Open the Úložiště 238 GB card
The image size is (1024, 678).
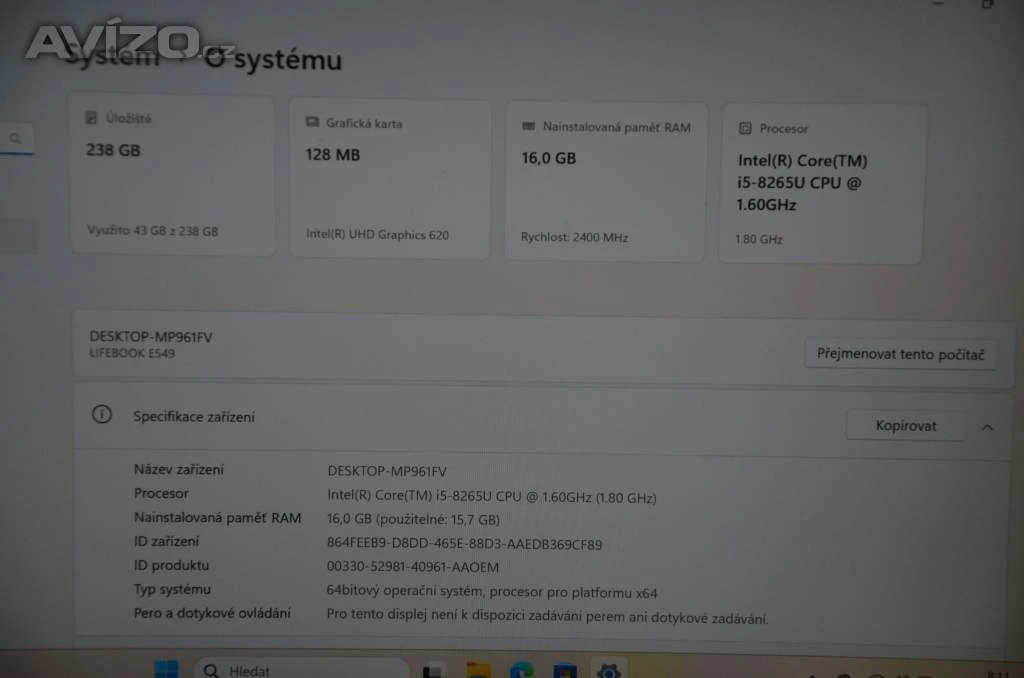pyautogui.click(x=172, y=175)
